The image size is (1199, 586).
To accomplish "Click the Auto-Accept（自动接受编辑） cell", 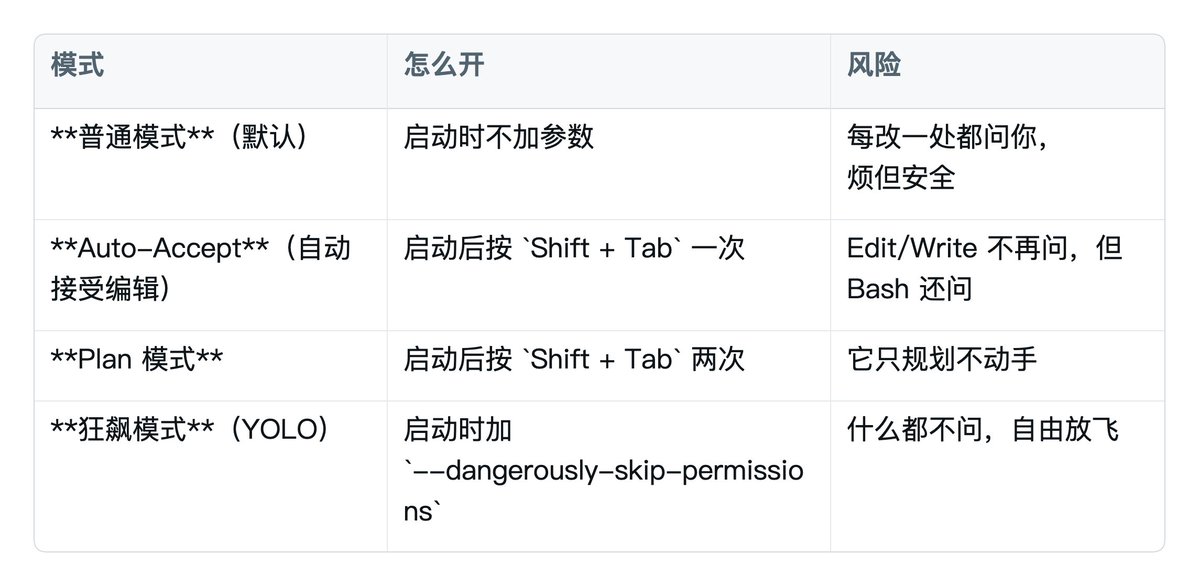I will [x=210, y=275].
